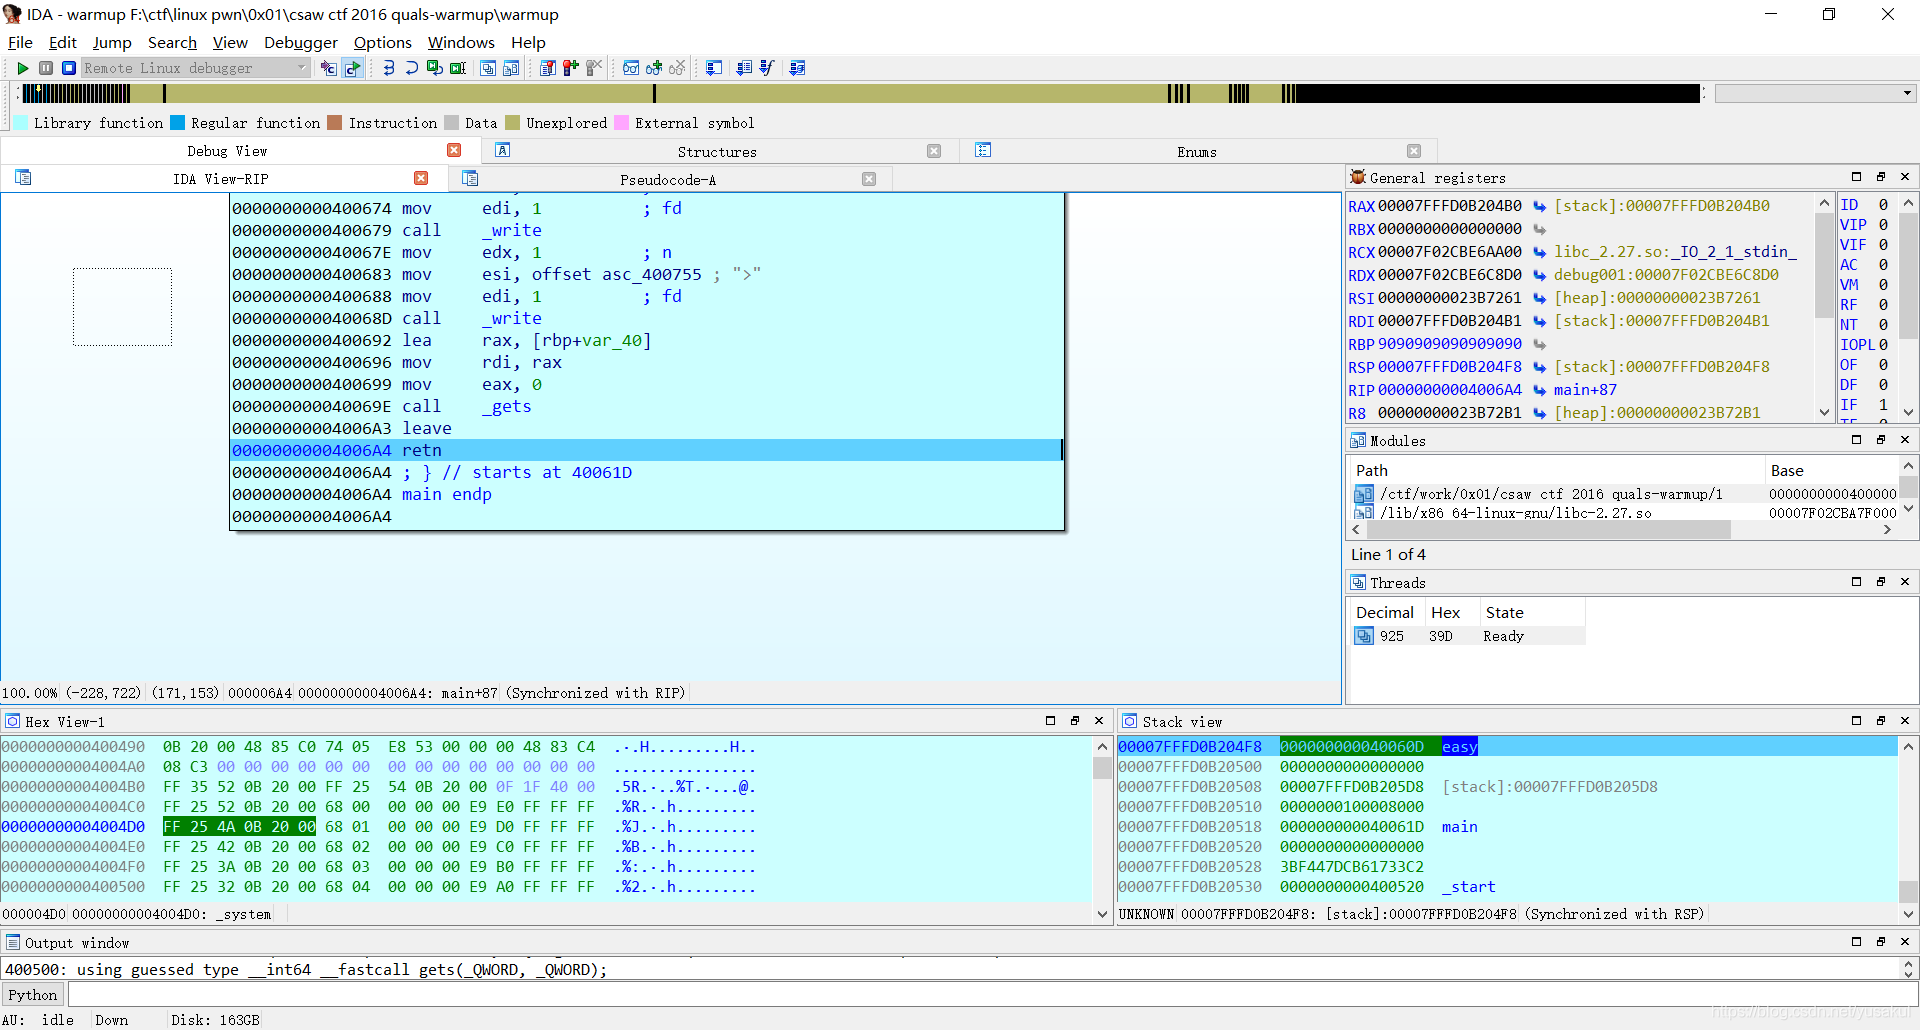The image size is (1920, 1030).
Task: Open the navigation band dropdown at right
Action: pyautogui.click(x=1906, y=93)
